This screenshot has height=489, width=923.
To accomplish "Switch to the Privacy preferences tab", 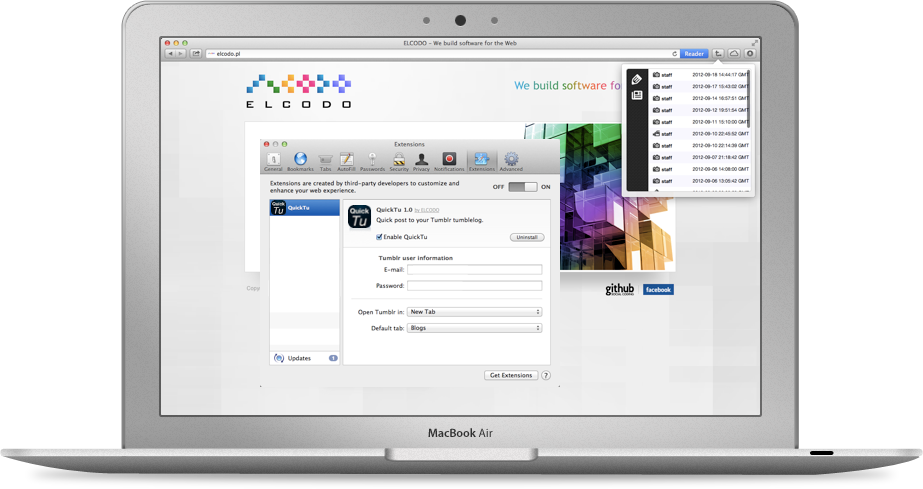I will 422,161.
